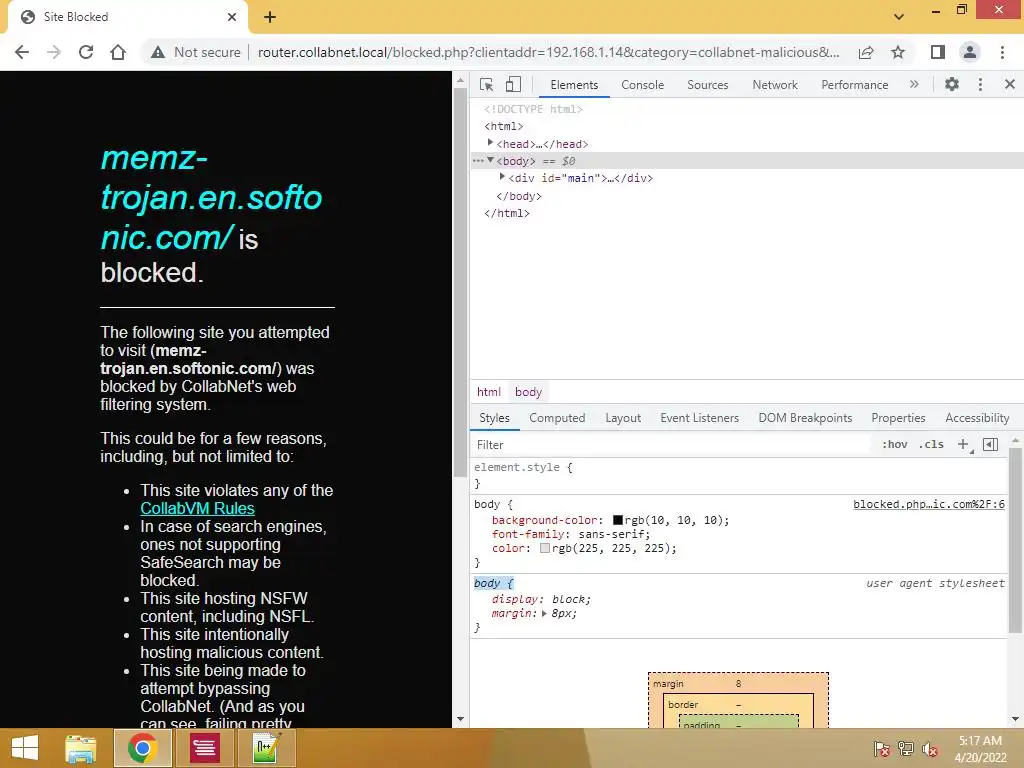Select the closing body tag line
Screen dimensions: 1024x768
[519, 196]
